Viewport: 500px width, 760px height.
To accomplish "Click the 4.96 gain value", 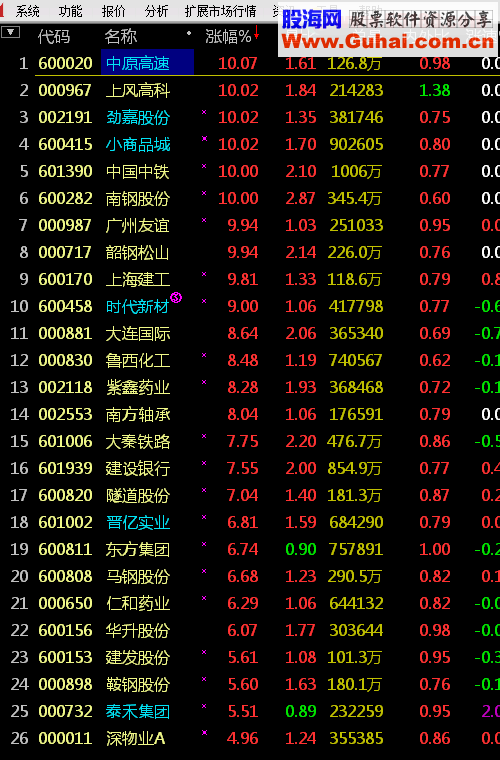I will 243,738.
